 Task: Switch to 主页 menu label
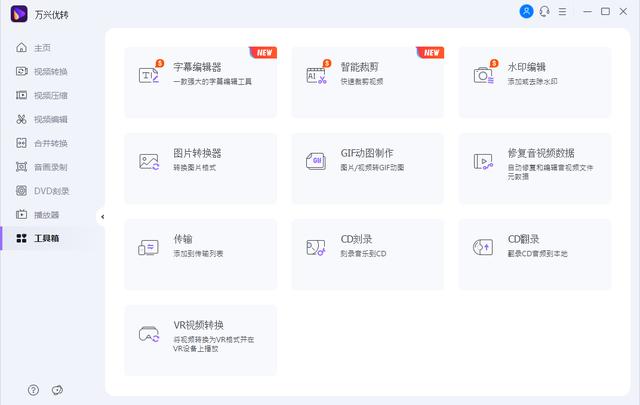click(x=42, y=48)
